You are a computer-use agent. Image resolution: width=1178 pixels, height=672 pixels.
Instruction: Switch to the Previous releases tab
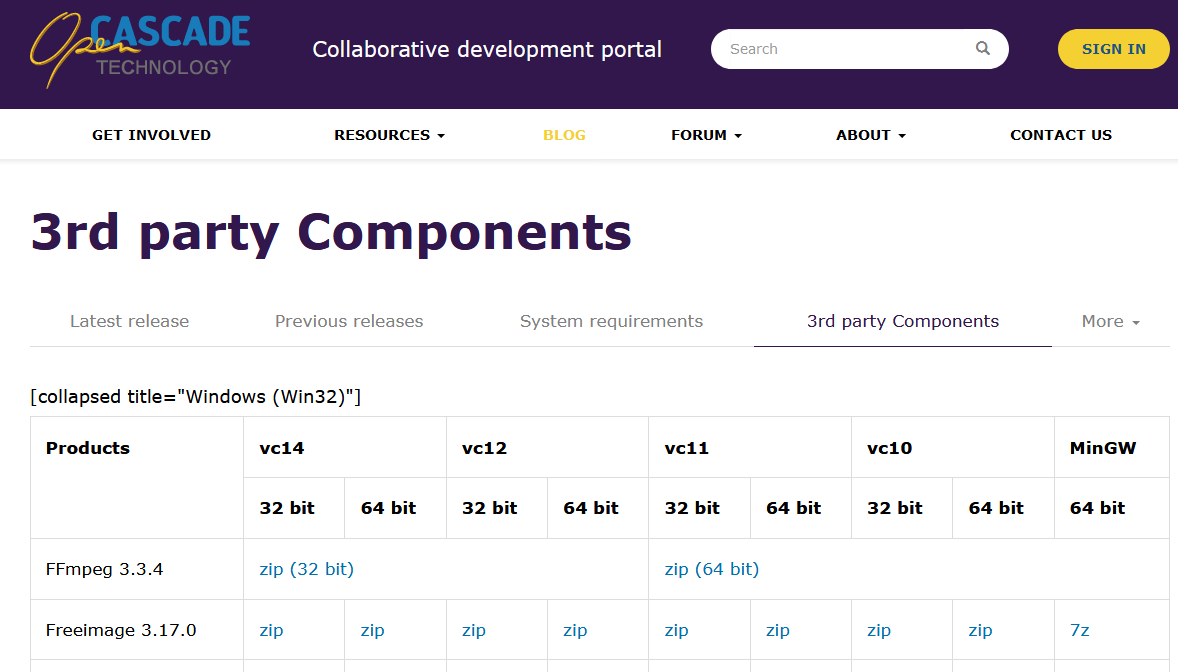(x=349, y=321)
